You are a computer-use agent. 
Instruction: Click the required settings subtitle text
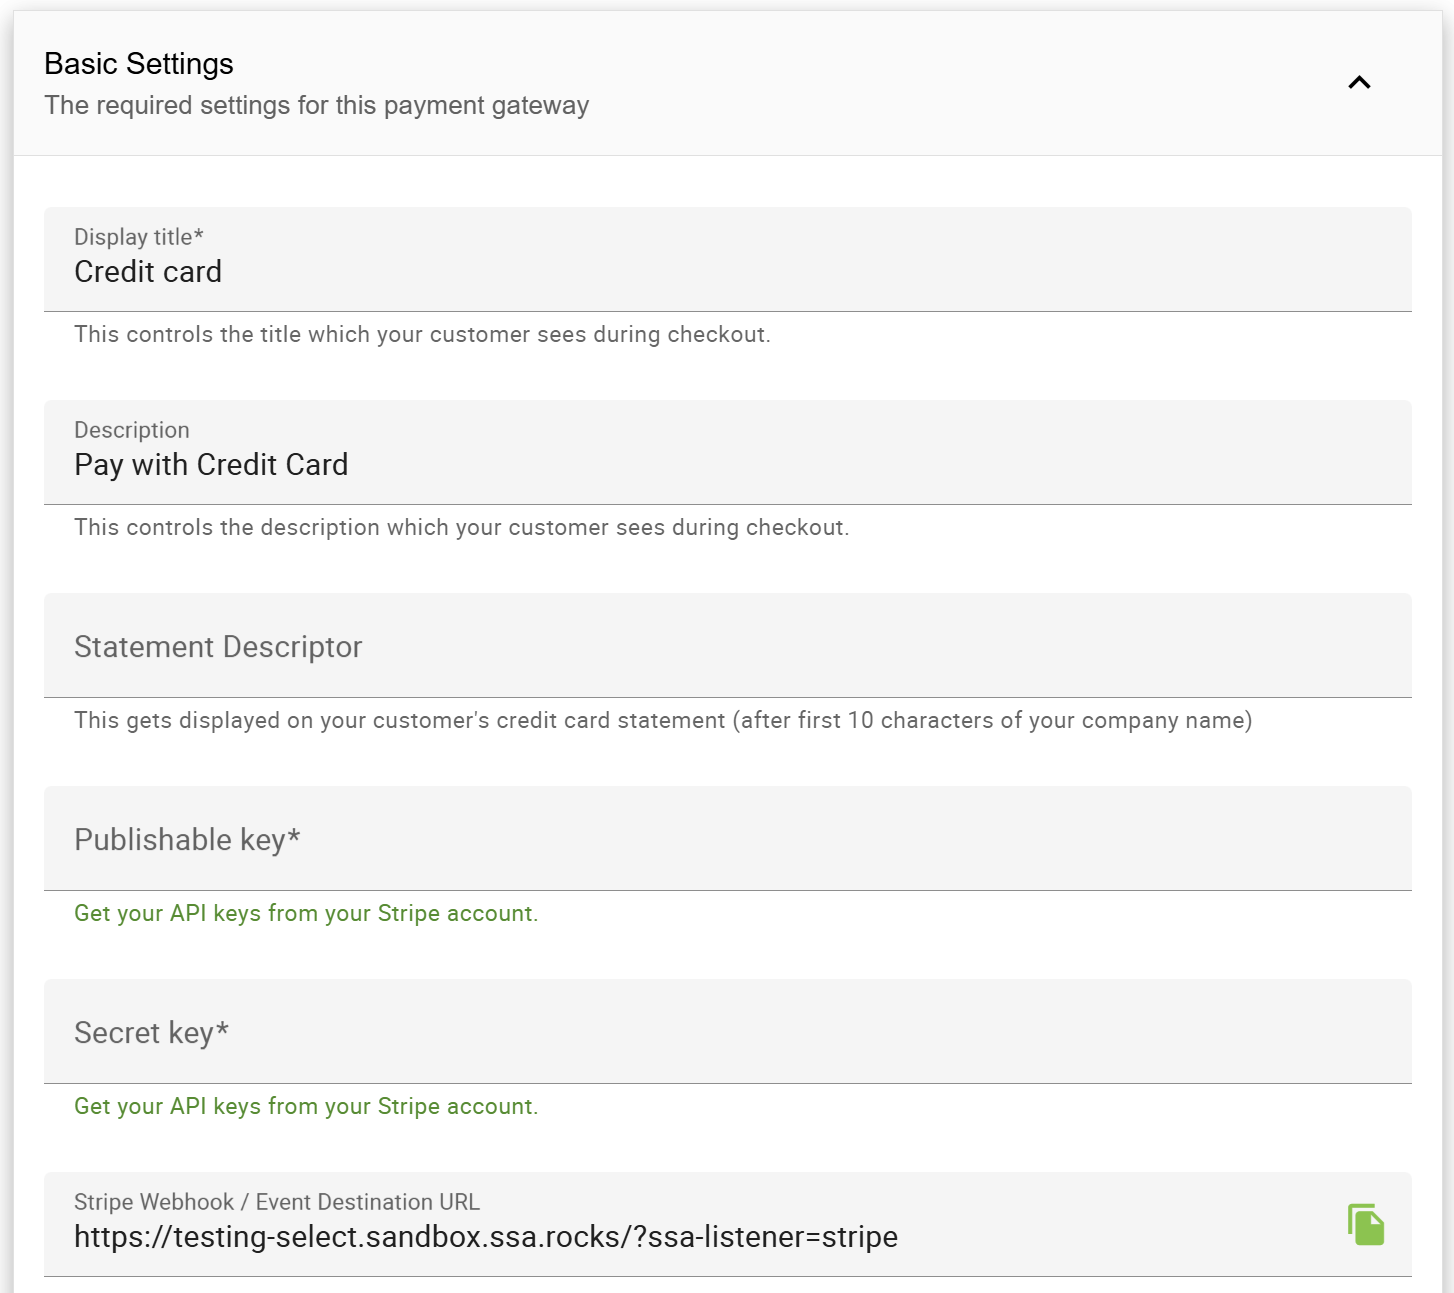point(316,104)
